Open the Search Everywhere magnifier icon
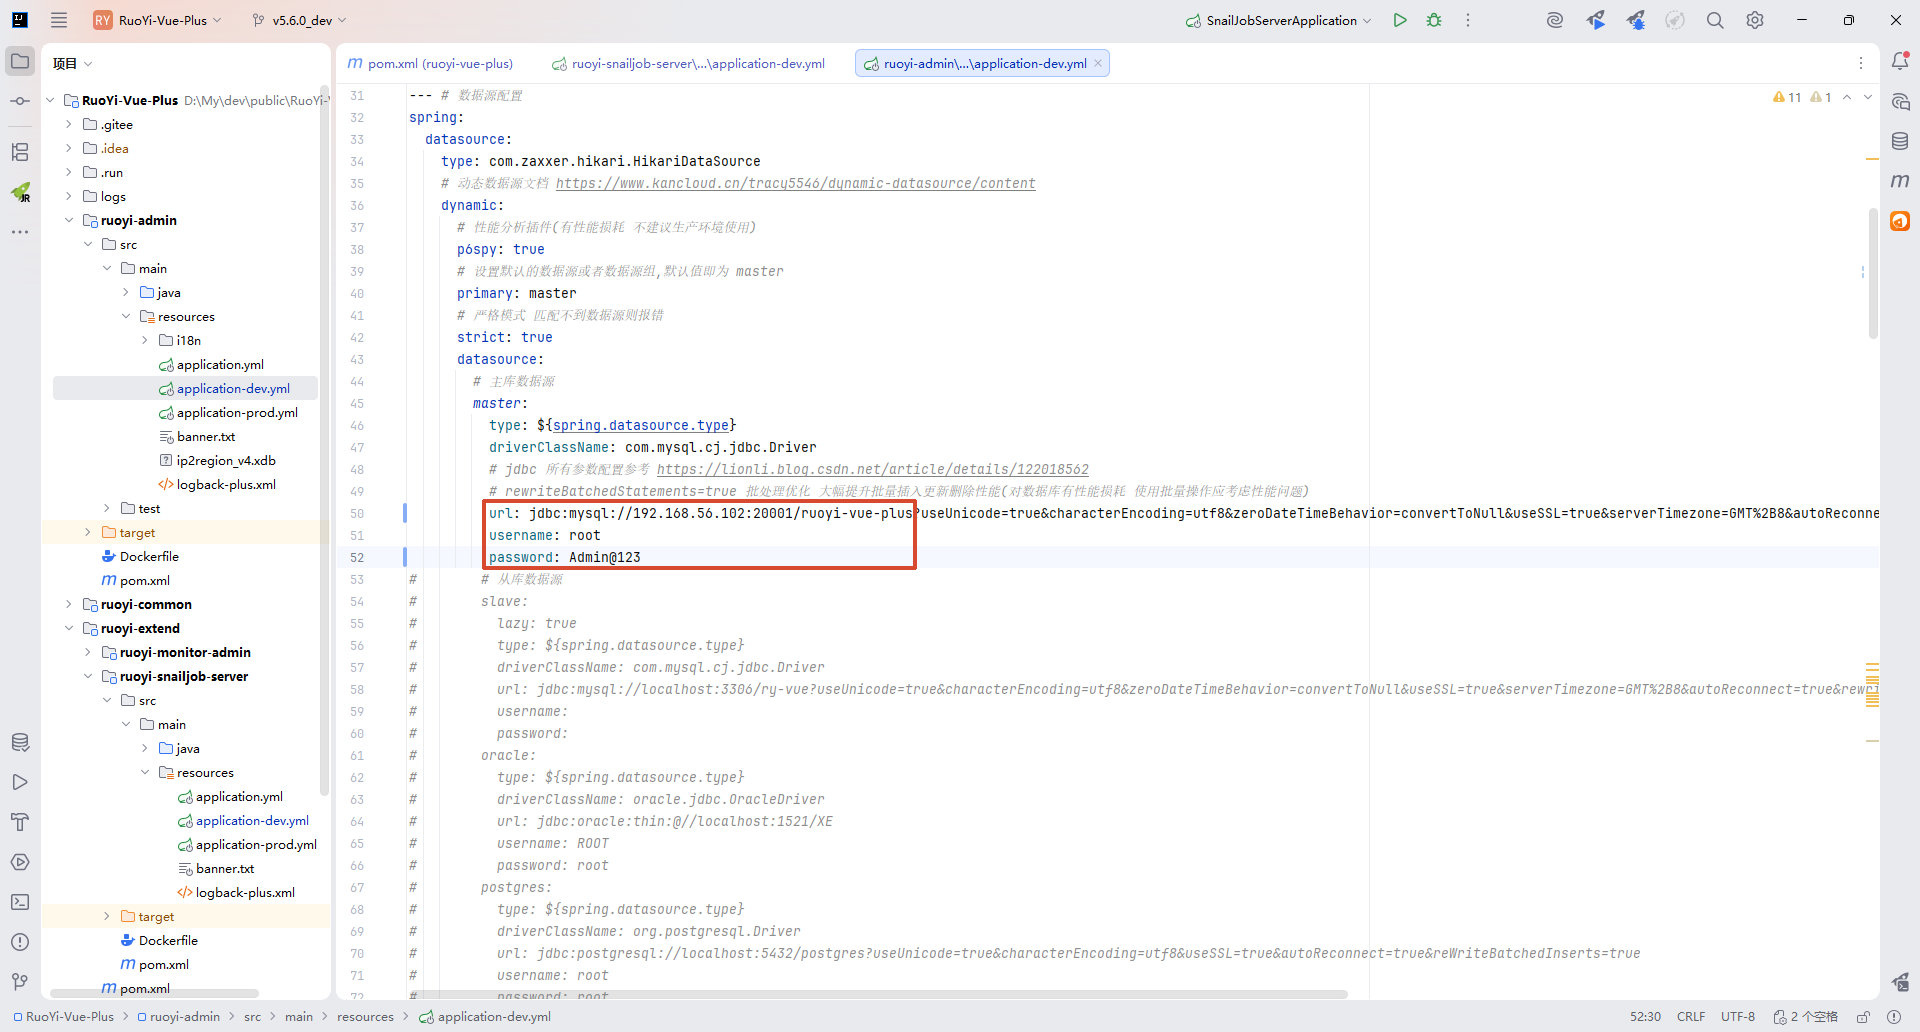Image resolution: width=1920 pixels, height=1032 pixels. [1715, 20]
